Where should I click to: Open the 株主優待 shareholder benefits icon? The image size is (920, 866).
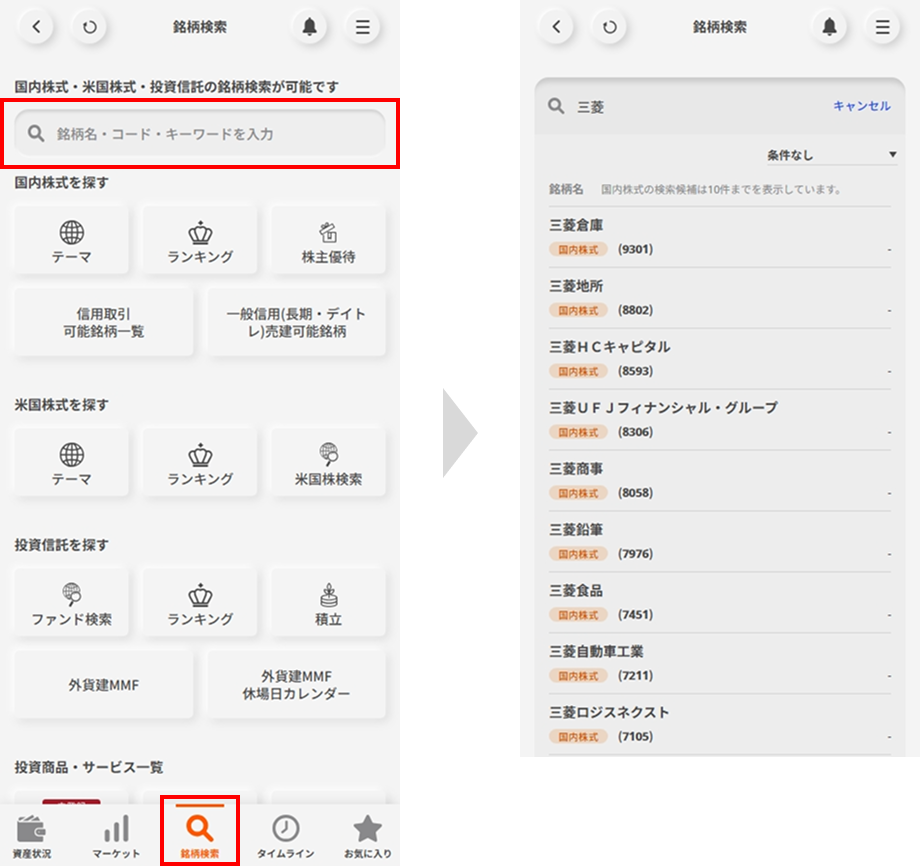[x=328, y=241]
